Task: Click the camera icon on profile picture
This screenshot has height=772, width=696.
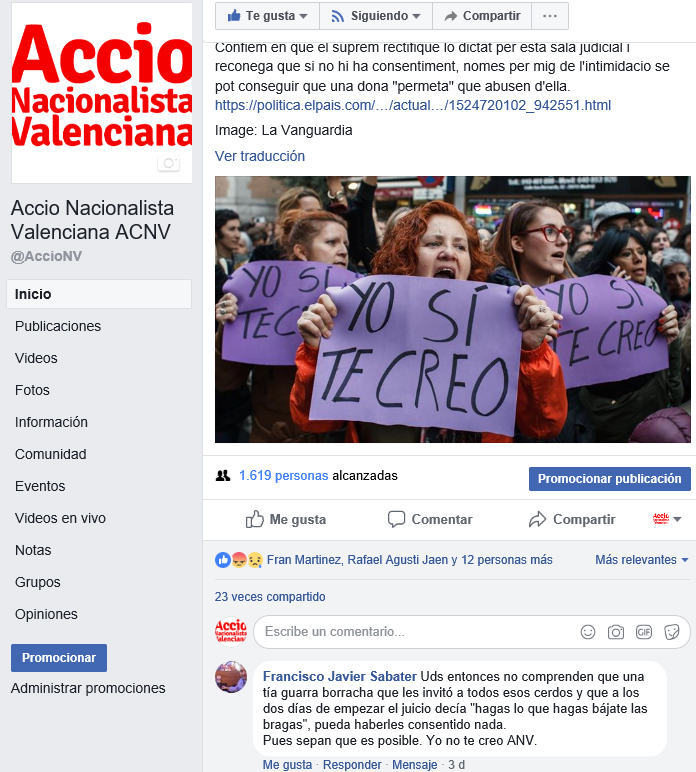Action: click(168, 163)
